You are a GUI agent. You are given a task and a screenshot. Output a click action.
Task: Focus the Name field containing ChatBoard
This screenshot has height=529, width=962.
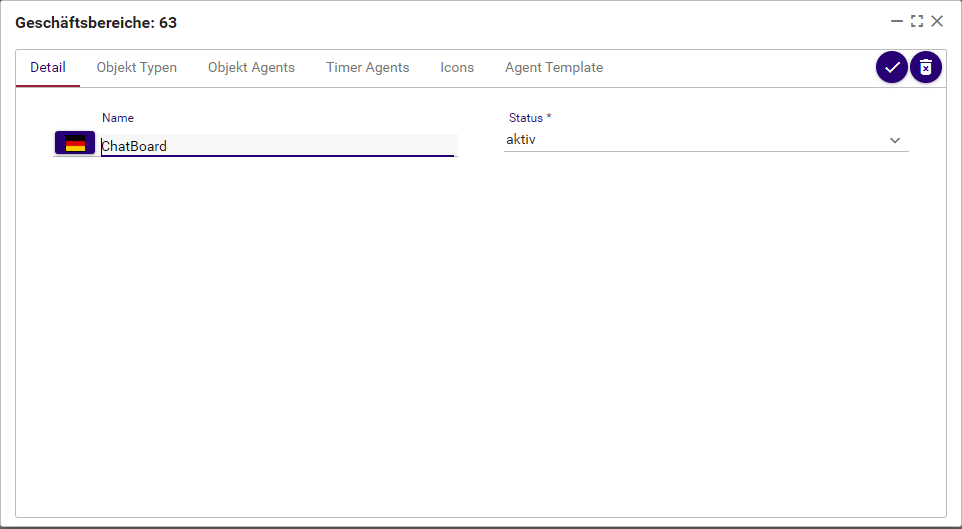coord(279,145)
